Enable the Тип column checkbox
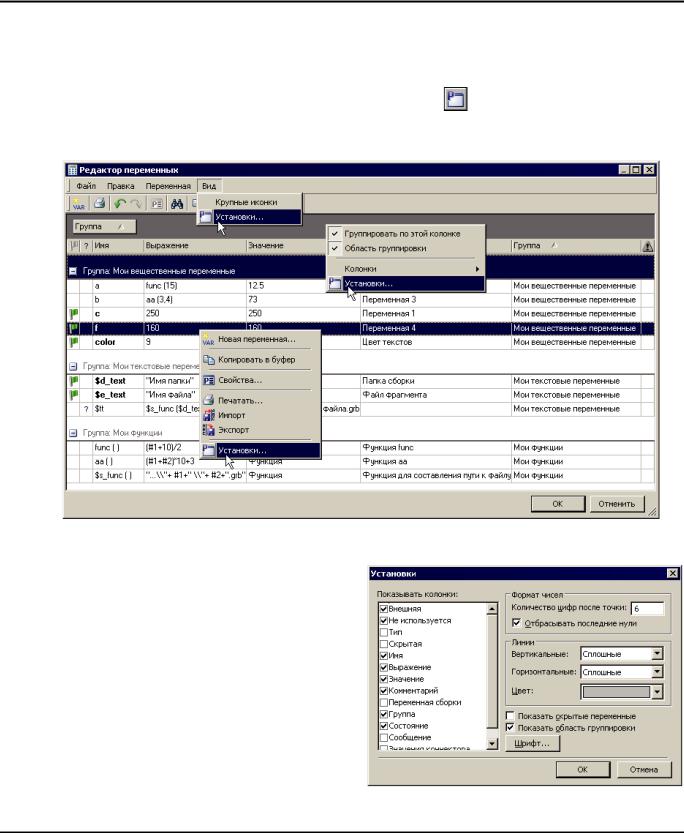 coord(383,632)
